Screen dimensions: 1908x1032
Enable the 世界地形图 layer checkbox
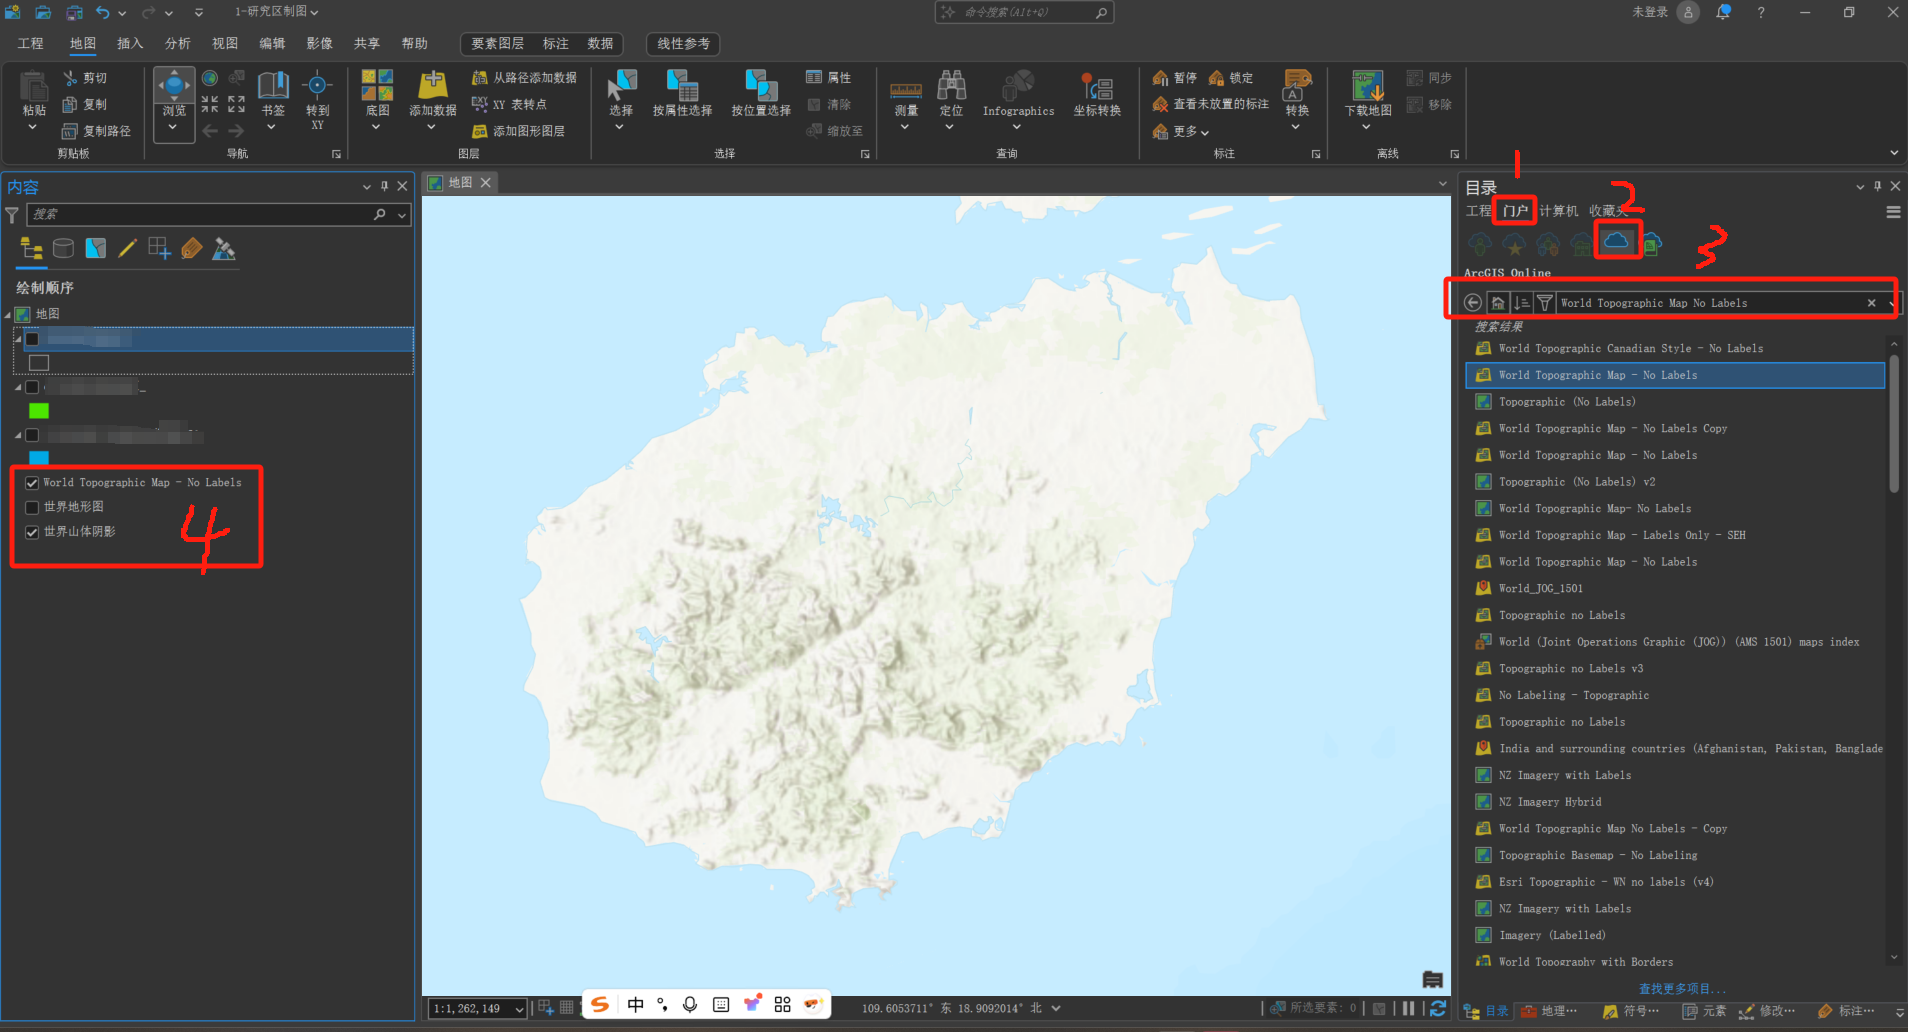click(x=32, y=508)
